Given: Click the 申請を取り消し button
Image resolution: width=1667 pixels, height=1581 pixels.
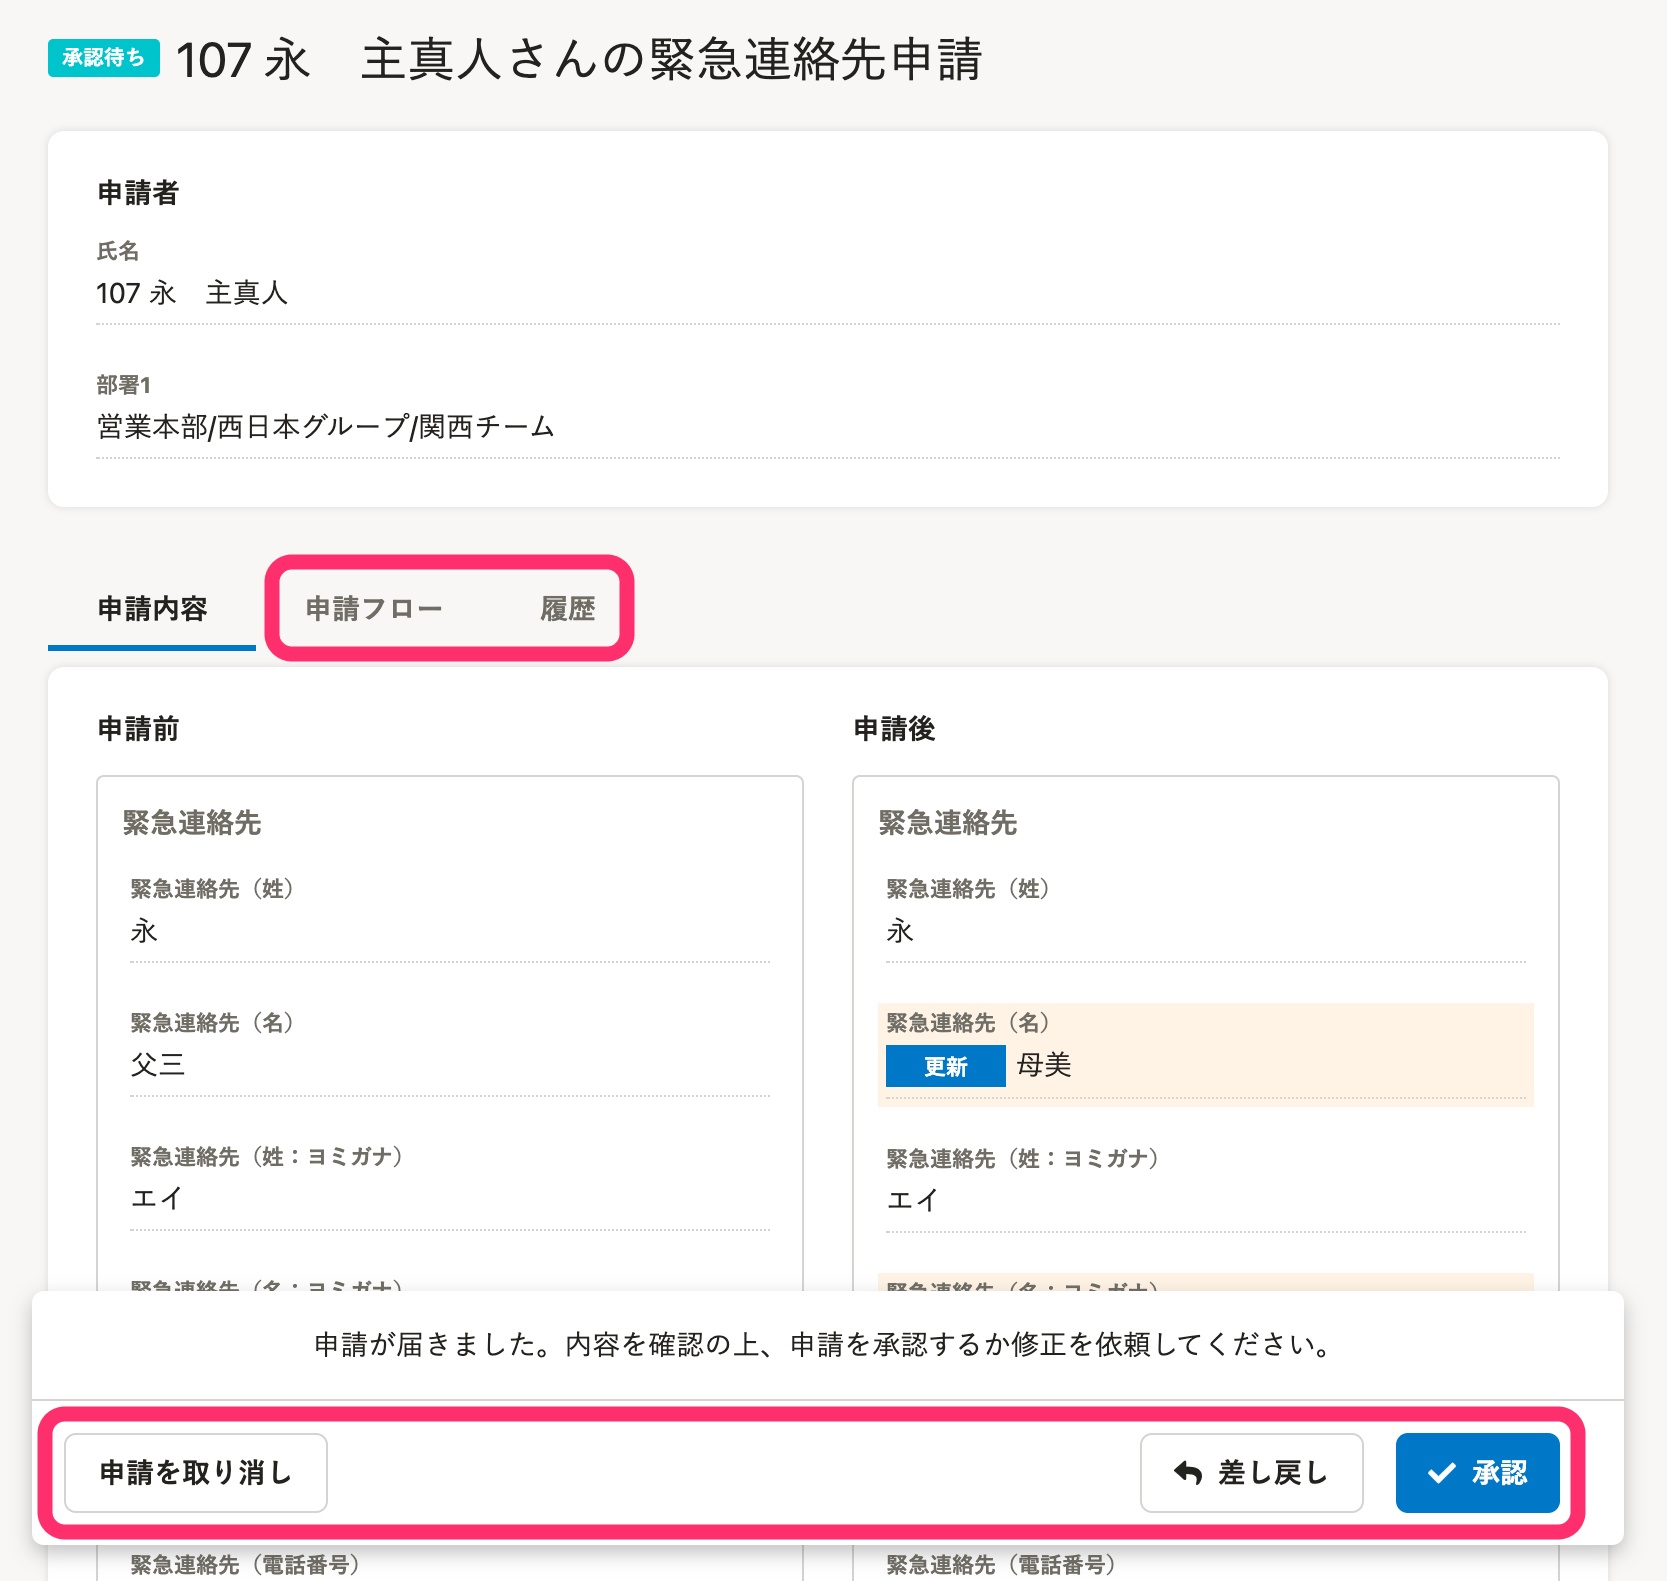Looking at the screenshot, I should [x=196, y=1473].
